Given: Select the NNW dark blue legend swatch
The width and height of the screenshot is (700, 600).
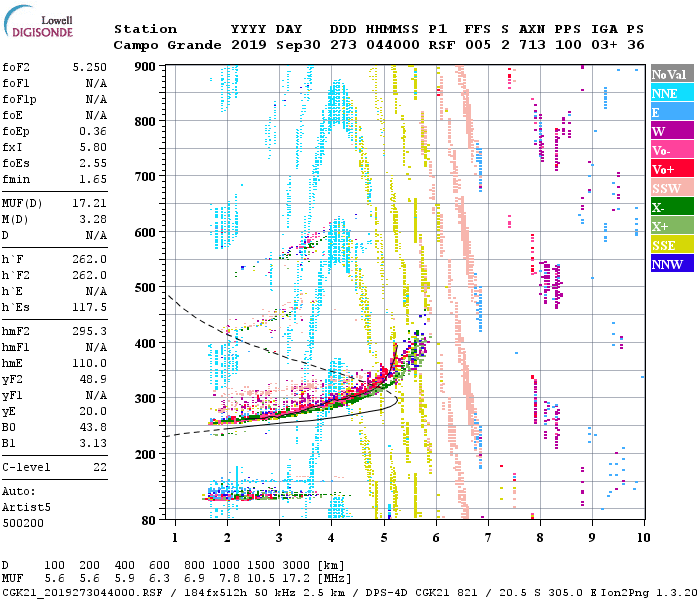Looking at the screenshot, I should click(x=672, y=263).
